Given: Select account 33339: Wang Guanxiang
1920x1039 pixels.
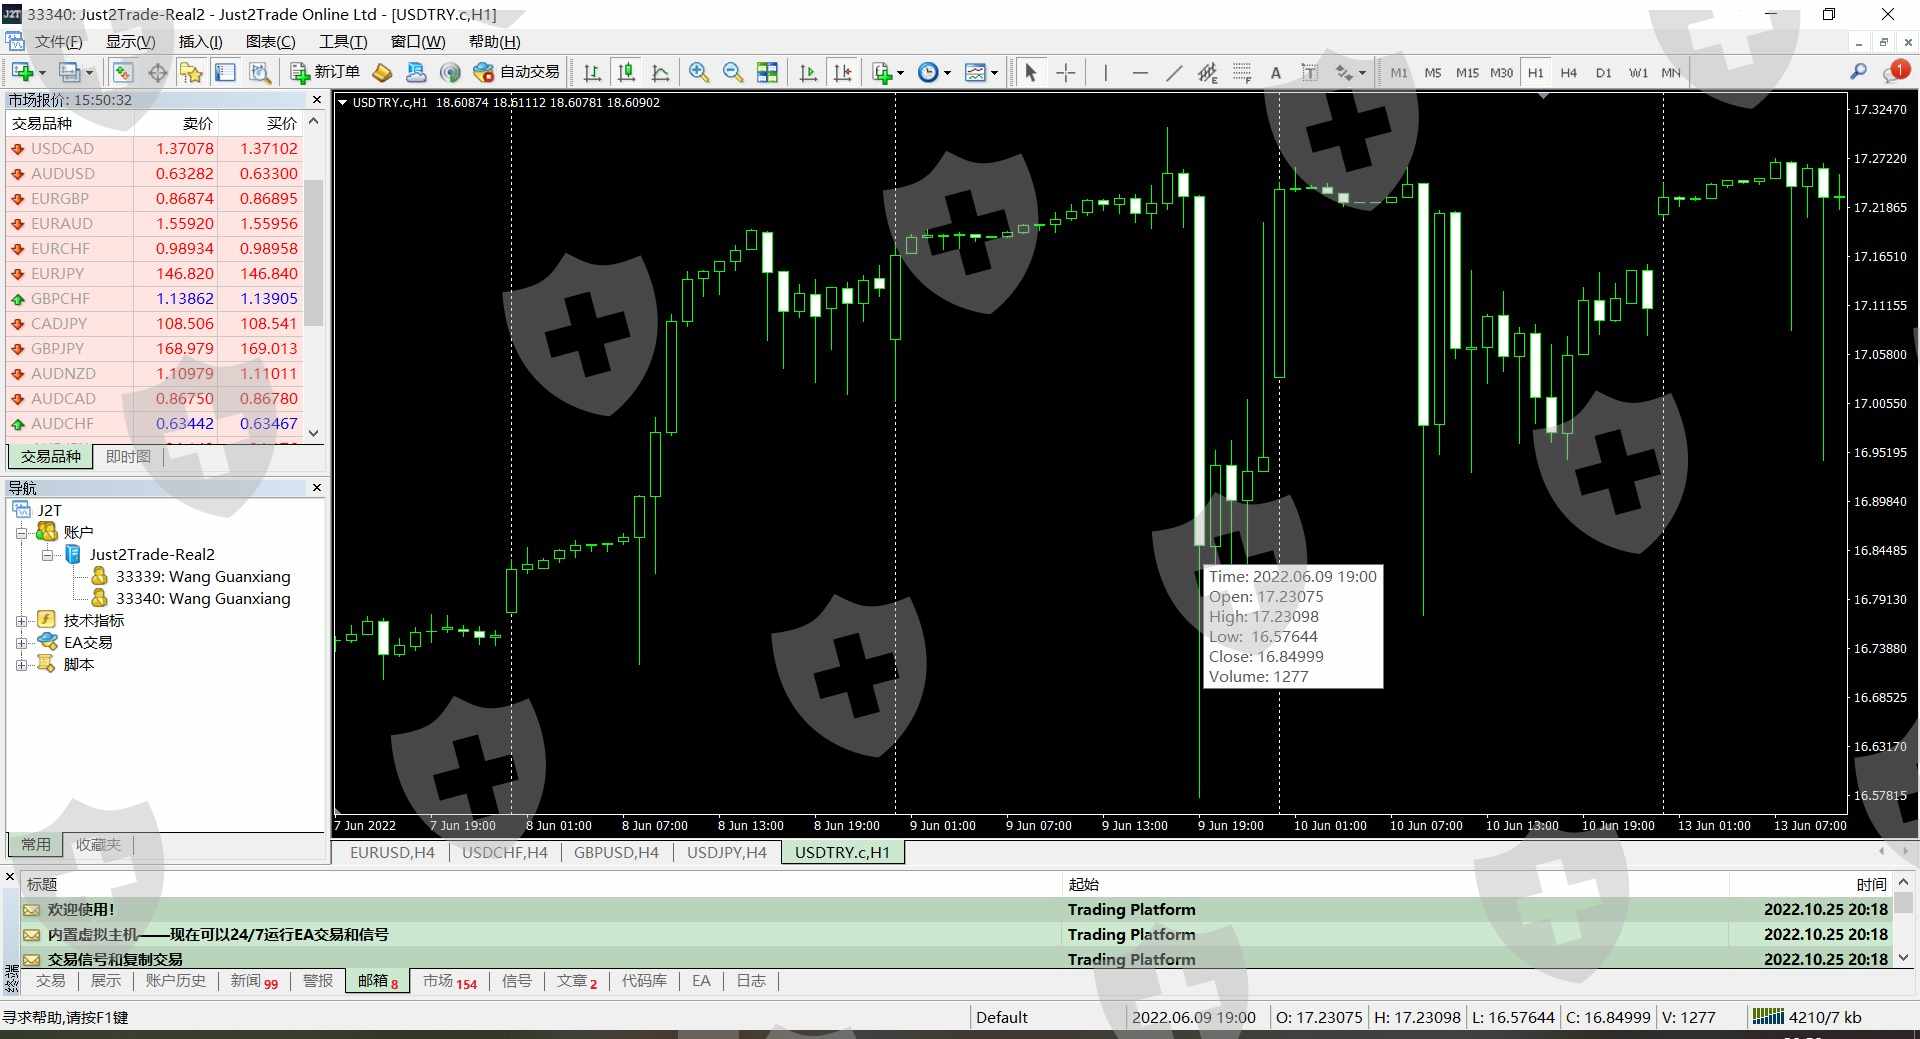Looking at the screenshot, I should click(x=202, y=577).
